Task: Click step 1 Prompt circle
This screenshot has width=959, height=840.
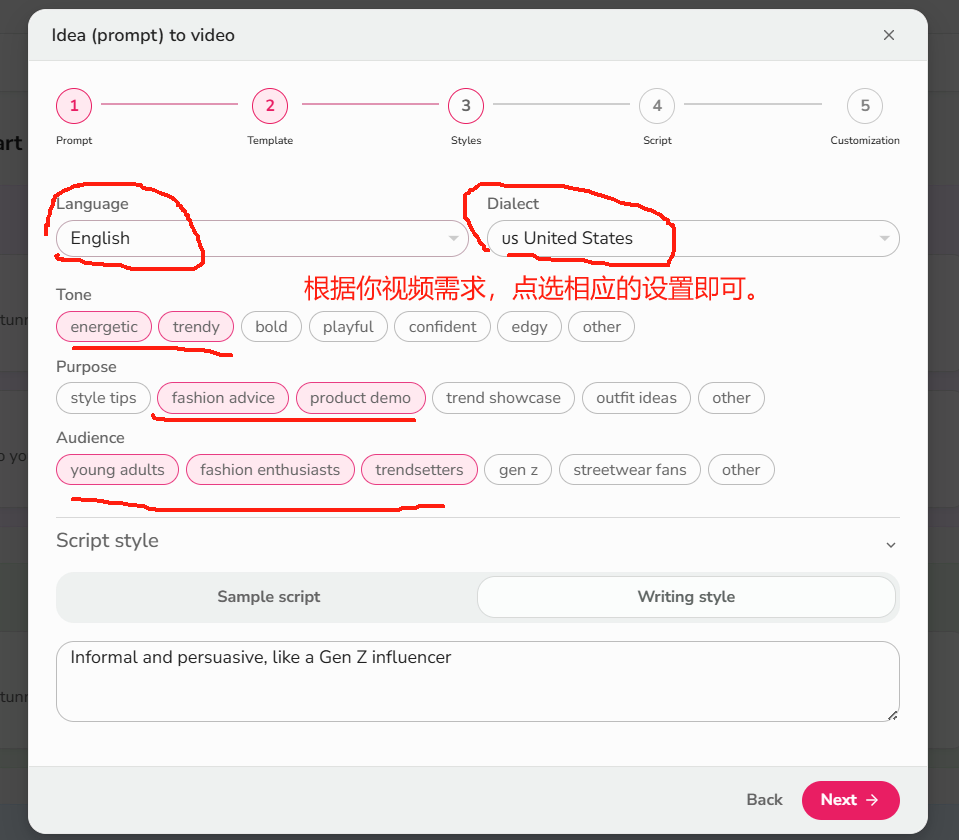Action: point(74,105)
